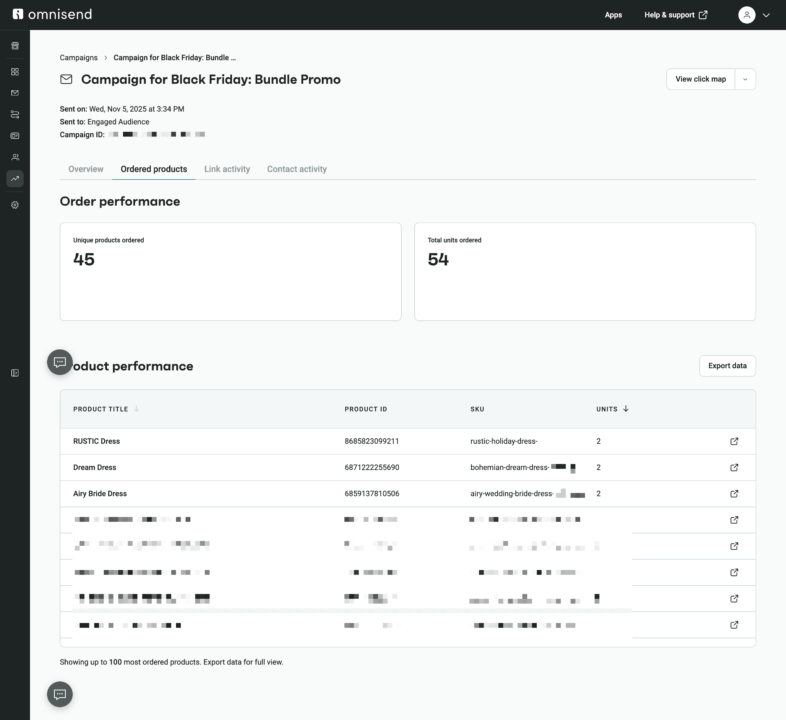
Task: Select the Contact activity tab
Action: [297, 169]
